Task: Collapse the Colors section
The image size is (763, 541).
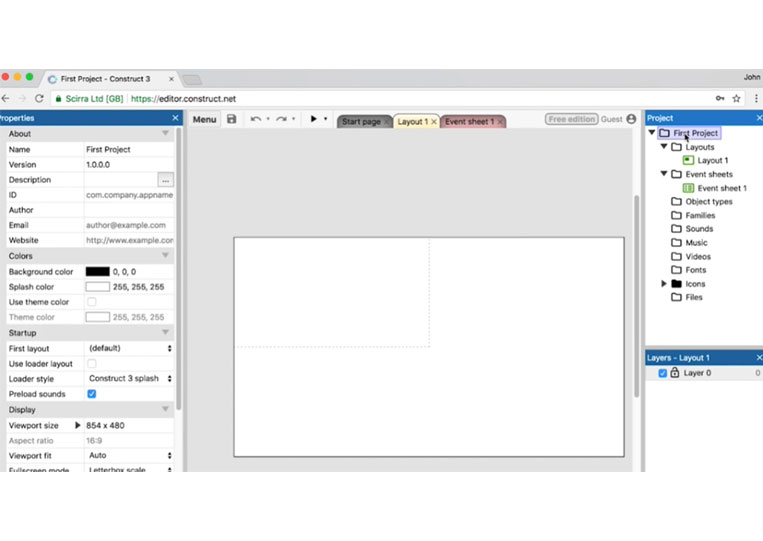Action: coord(165,255)
